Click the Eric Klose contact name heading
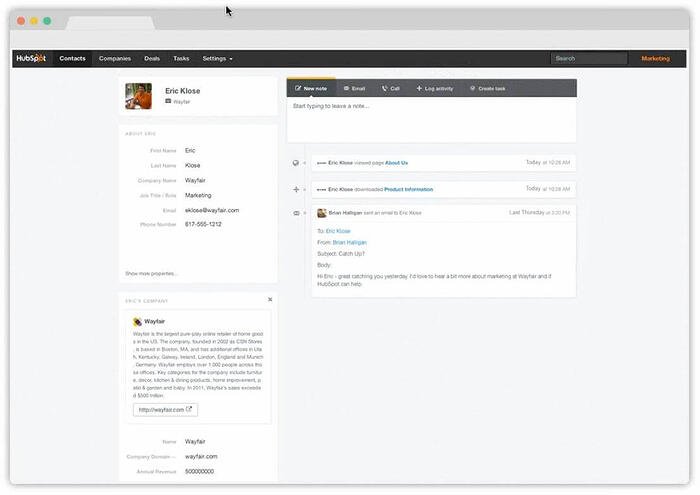 pyautogui.click(x=183, y=91)
